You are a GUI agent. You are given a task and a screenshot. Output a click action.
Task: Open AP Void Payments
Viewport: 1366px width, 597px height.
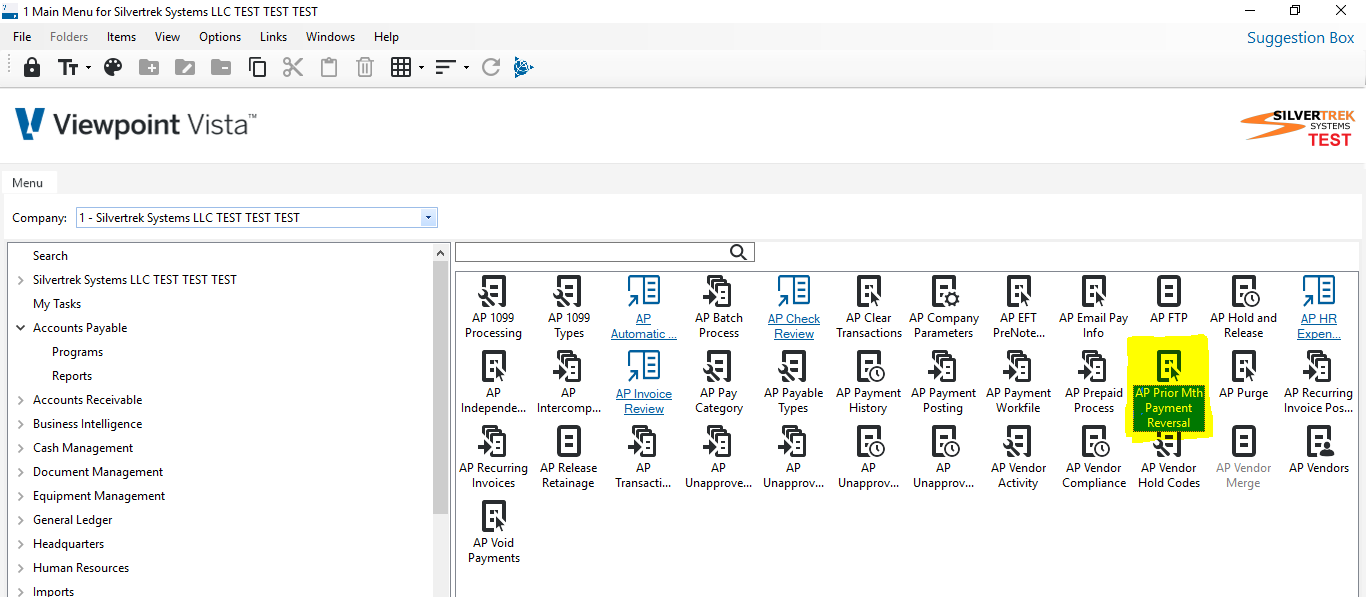(x=493, y=533)
